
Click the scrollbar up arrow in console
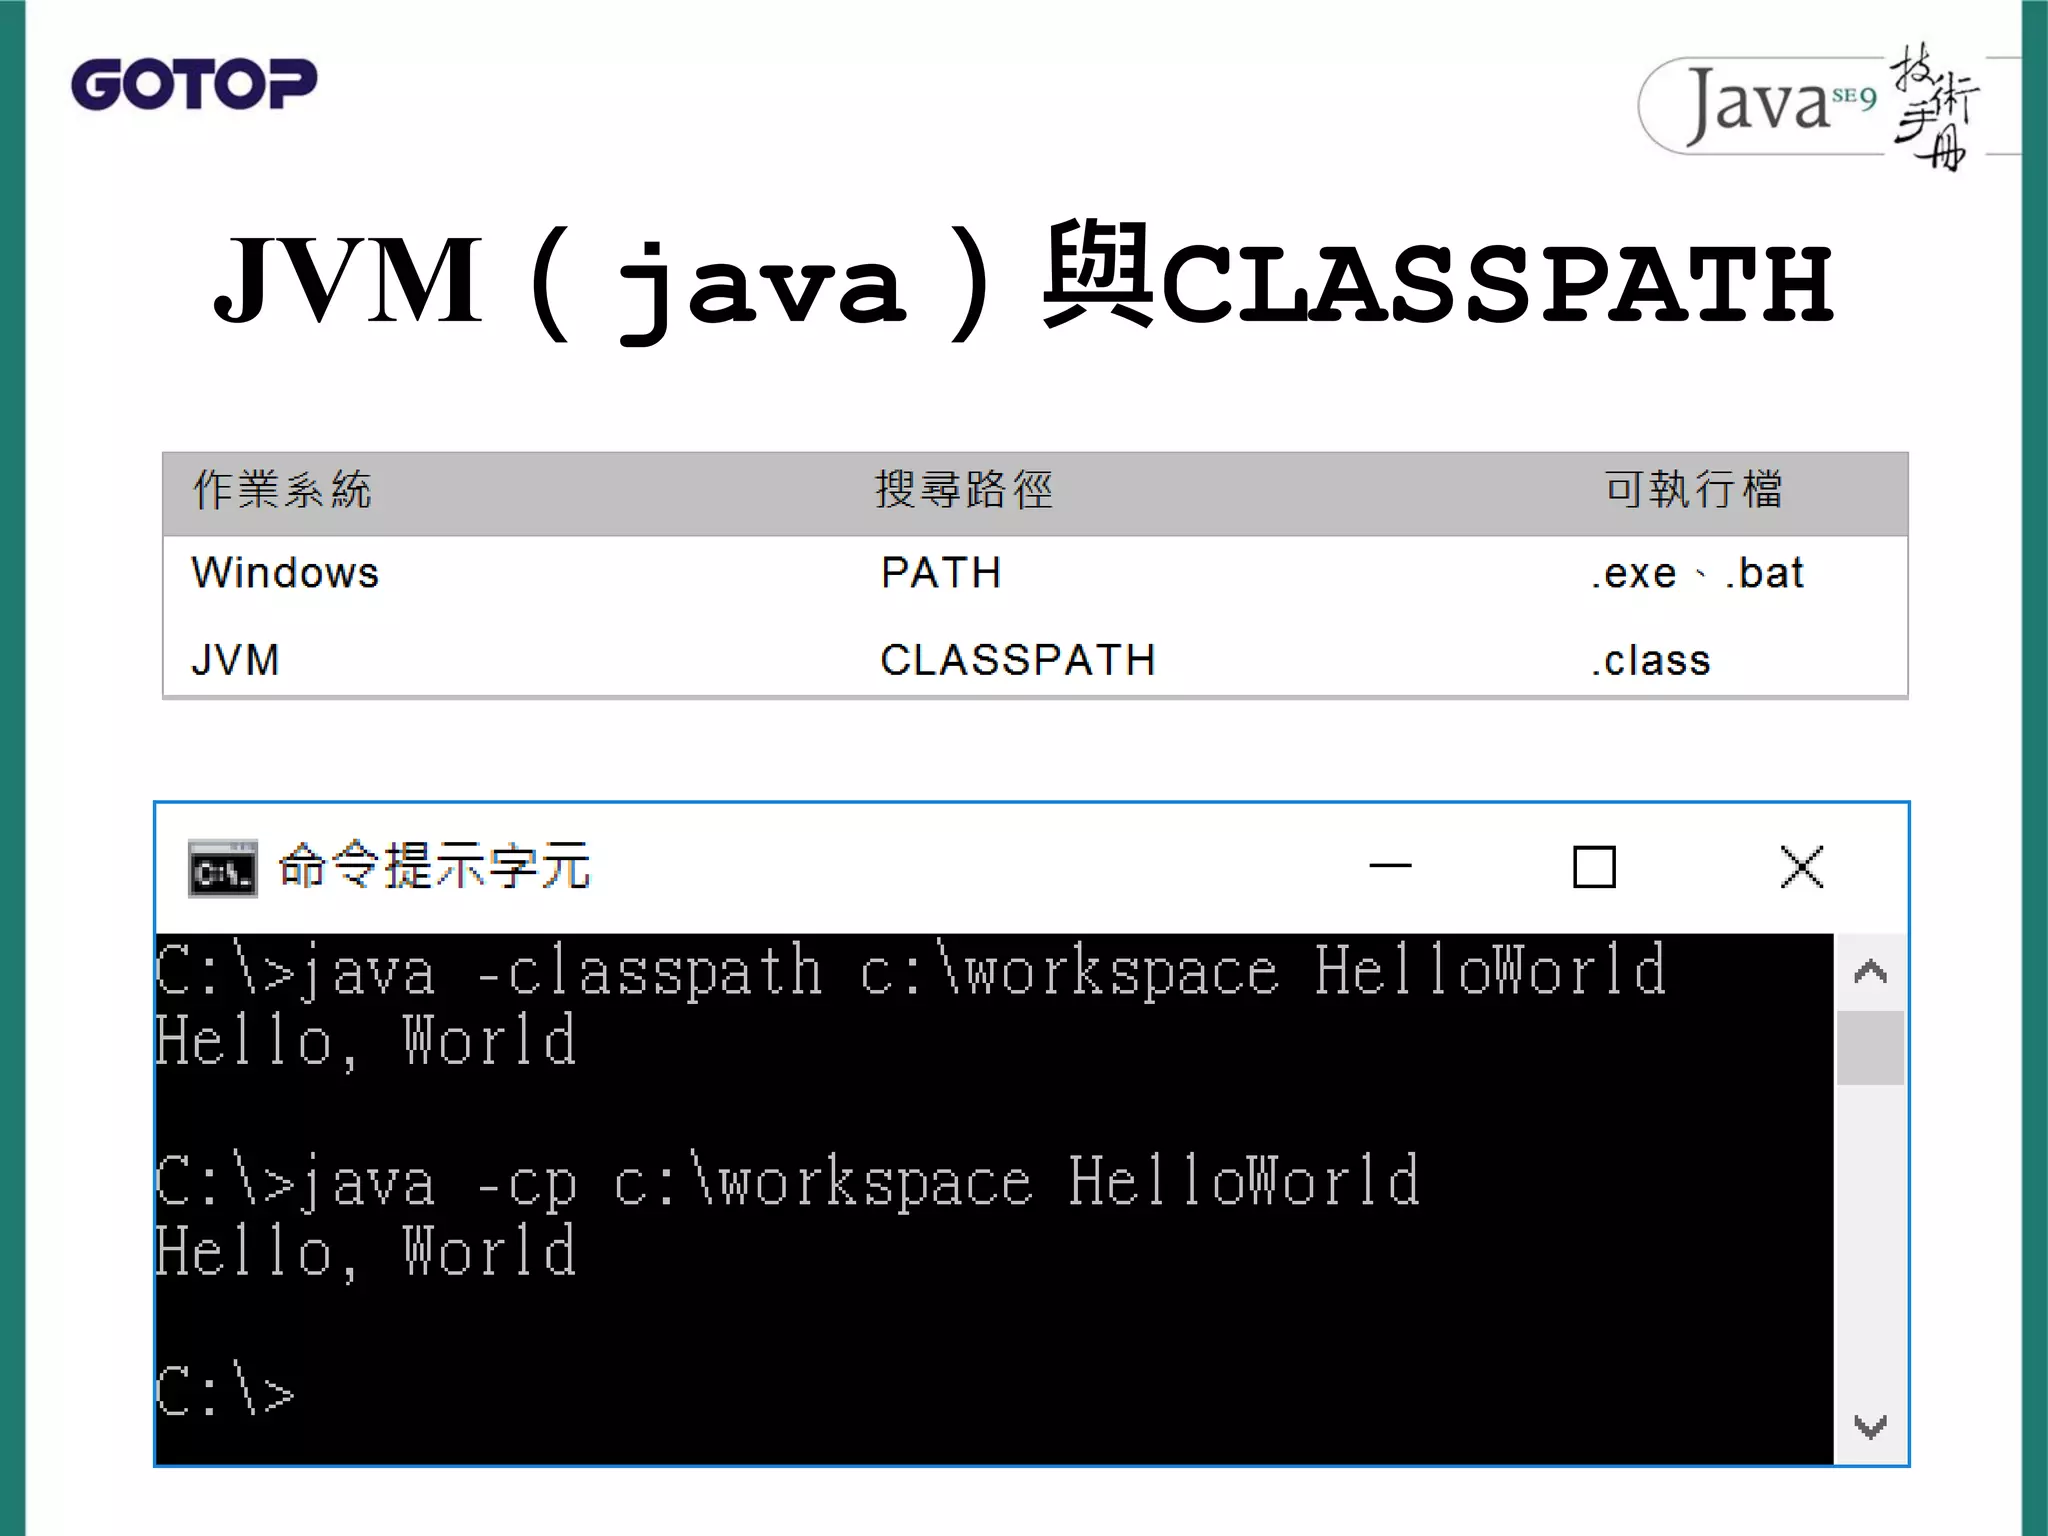click(1870, 972)
